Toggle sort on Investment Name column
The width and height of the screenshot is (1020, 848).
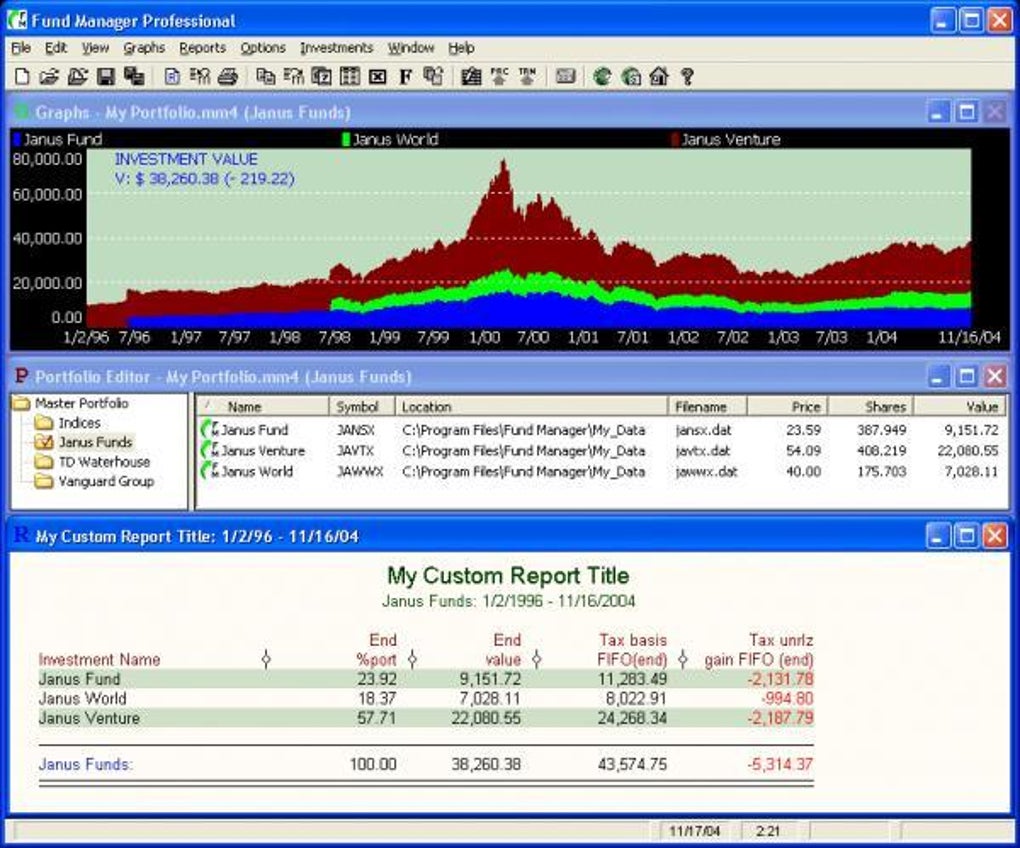[x=265, y=658]
